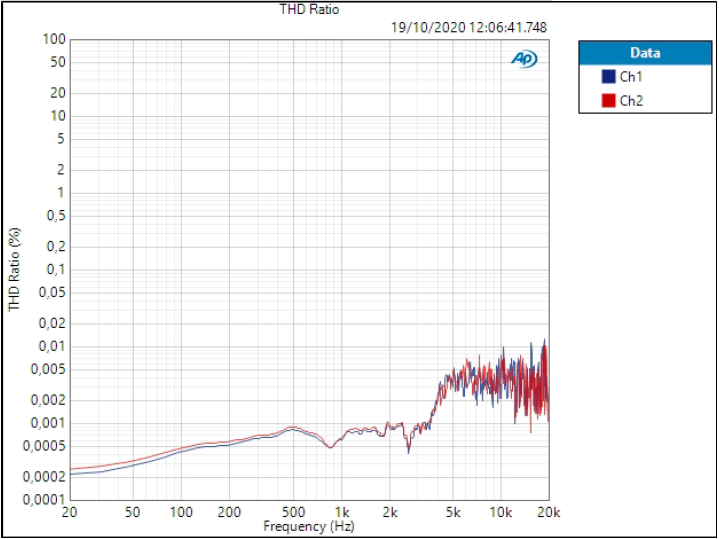The width and height of the screenshot is (719, 539).
Task: Click the 0,1 Y axis tick label
Action: (x=56, y=269)
